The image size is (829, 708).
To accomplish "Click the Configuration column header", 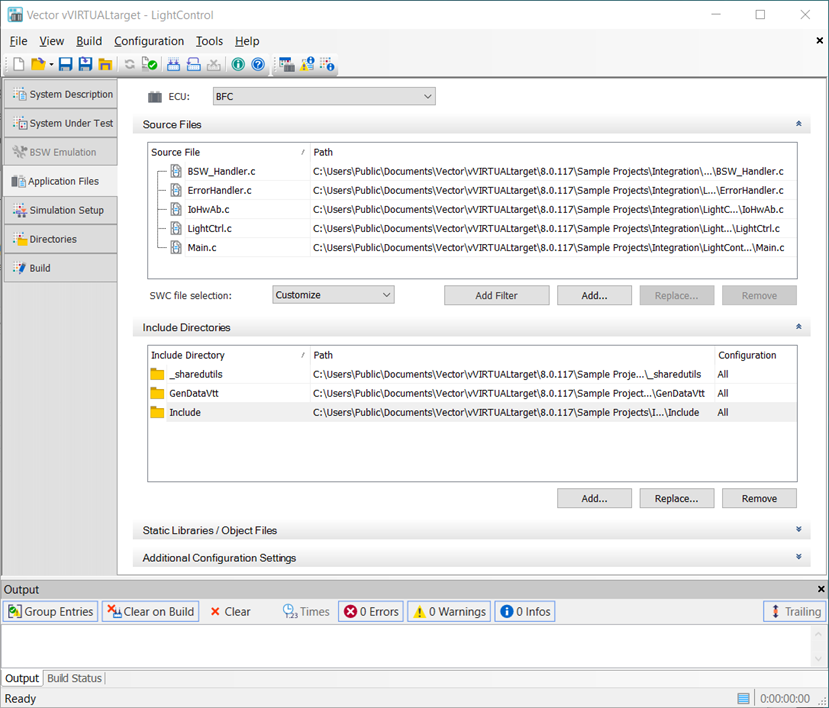I will coord(756,355).
